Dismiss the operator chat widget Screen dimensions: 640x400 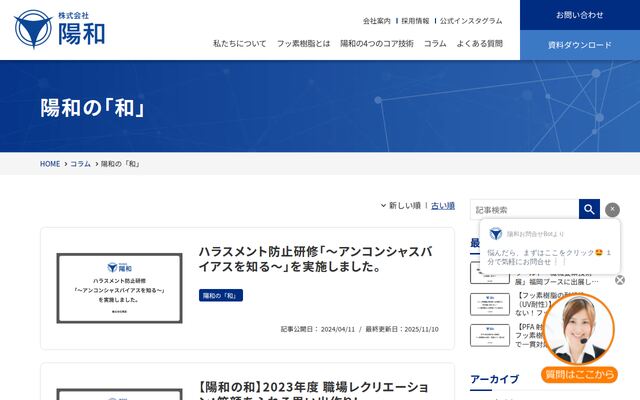(x=620, y=280)
